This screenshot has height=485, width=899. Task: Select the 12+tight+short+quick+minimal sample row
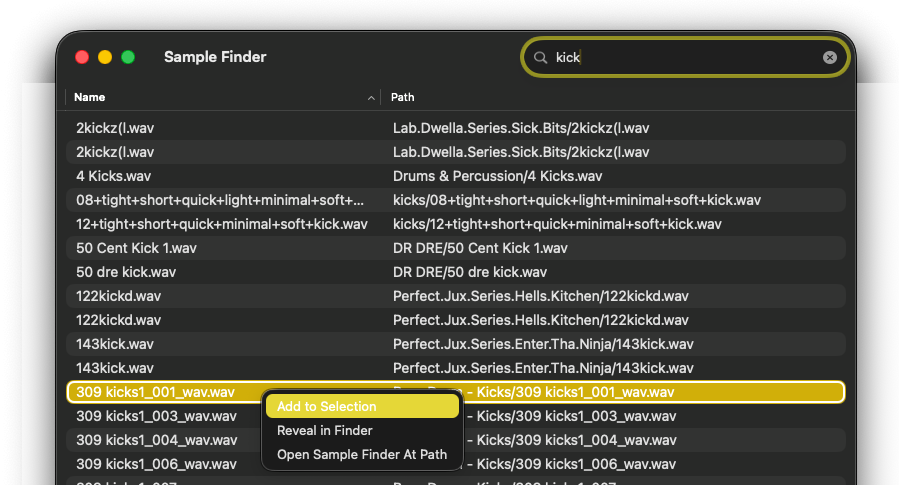[x=455, y=224]
